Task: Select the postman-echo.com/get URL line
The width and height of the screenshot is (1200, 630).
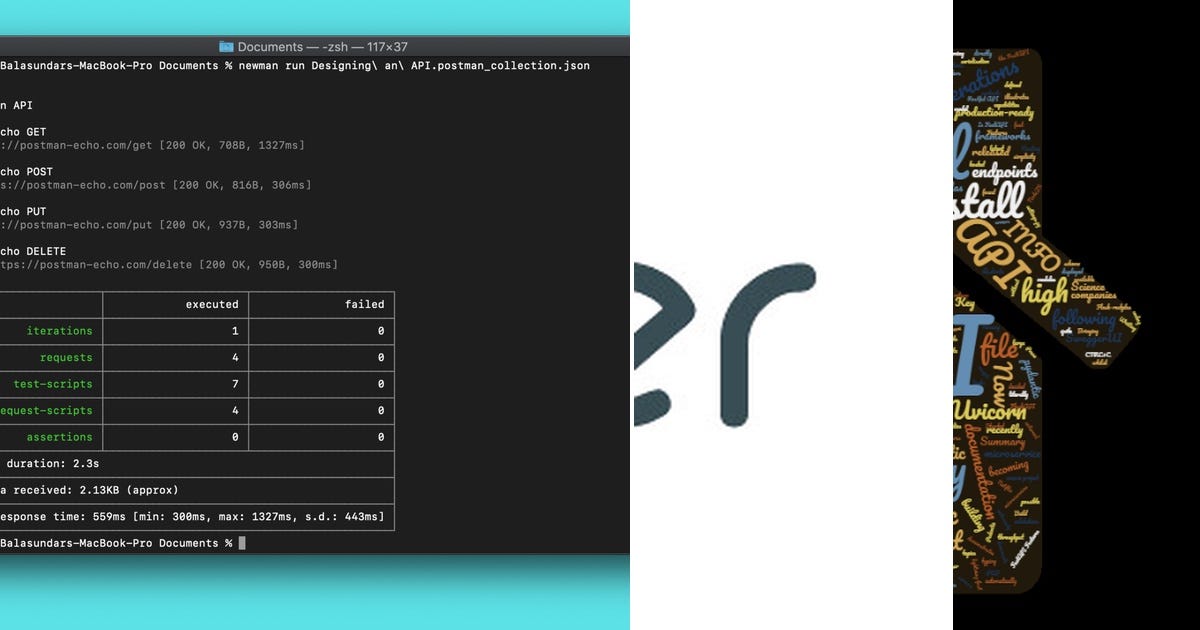Action: (x=150, y=145)
